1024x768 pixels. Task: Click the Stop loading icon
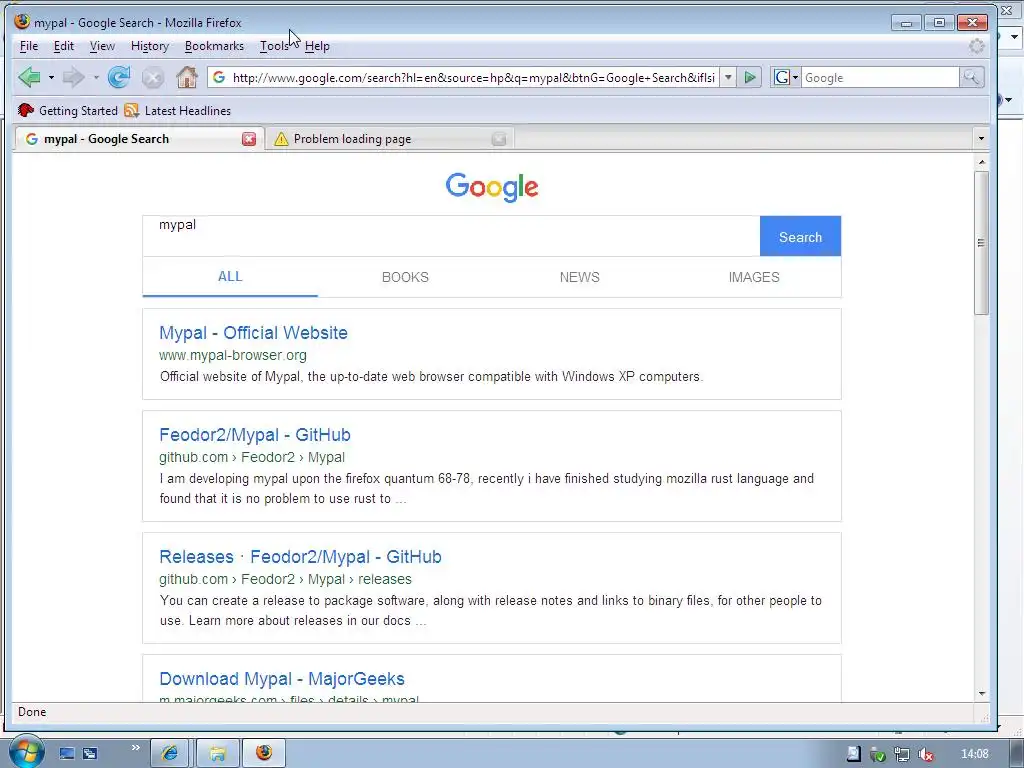pyautogui.click(x=153, y=78)
